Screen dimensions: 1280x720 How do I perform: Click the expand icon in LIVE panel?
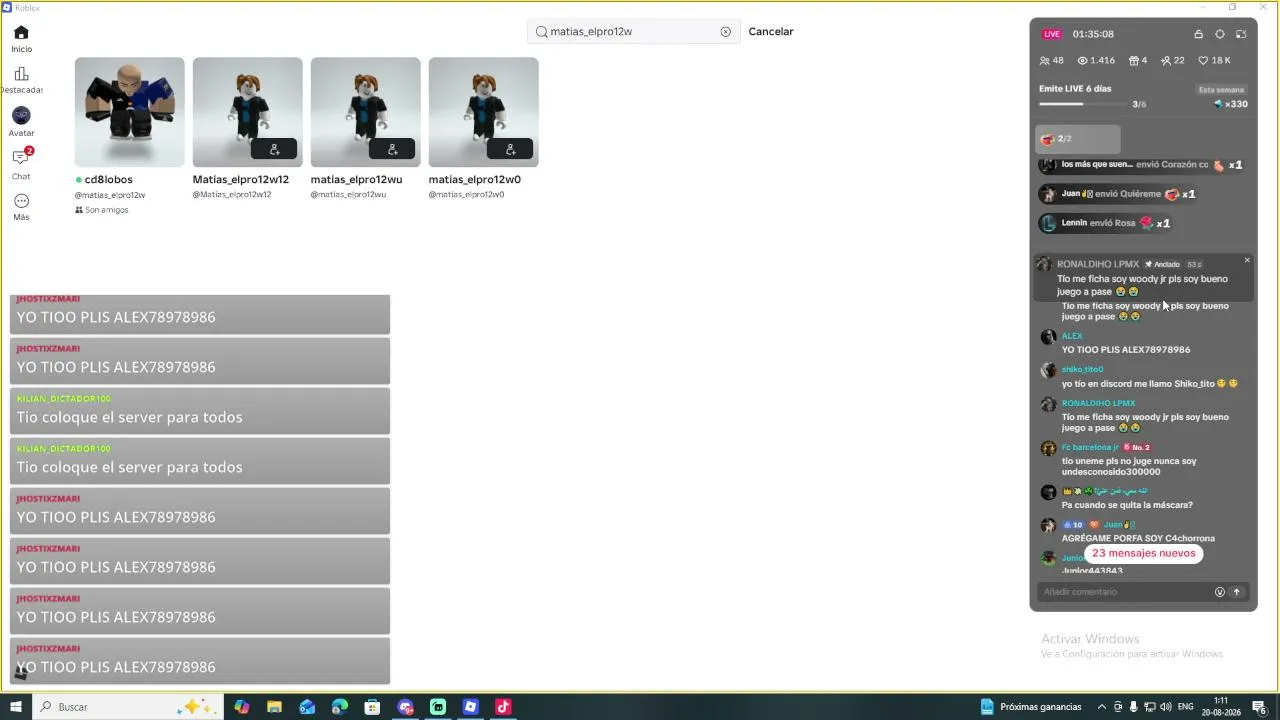click(1241, 34)
